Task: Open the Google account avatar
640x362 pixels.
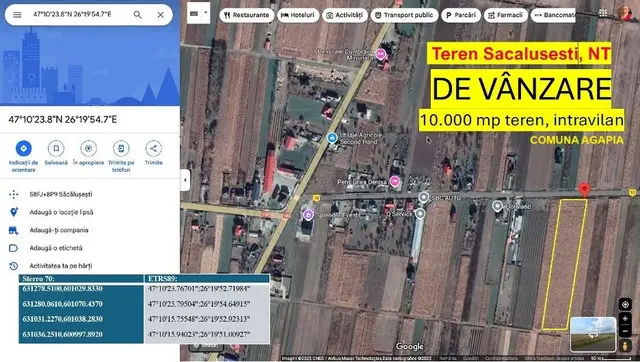Action: (x=624, y=13)
